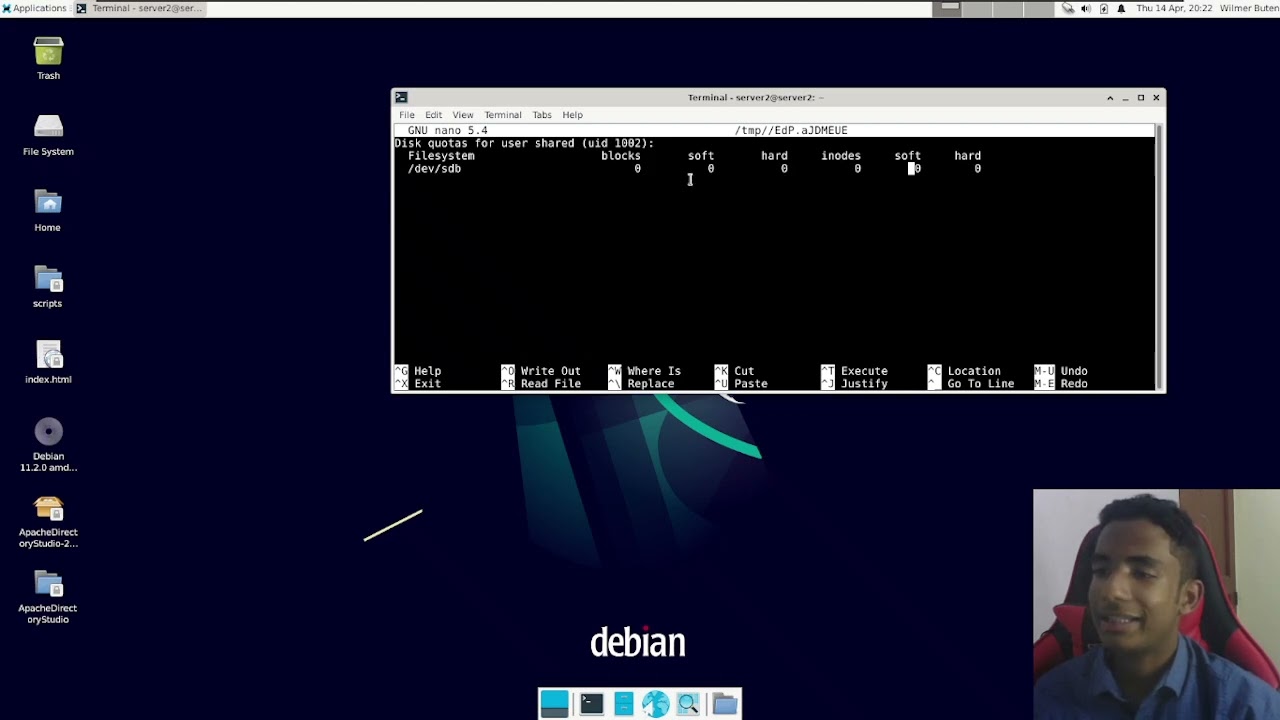Click the Wilmer Buten user menu
The image size is (1280, 720).
tap(1249, 8)
